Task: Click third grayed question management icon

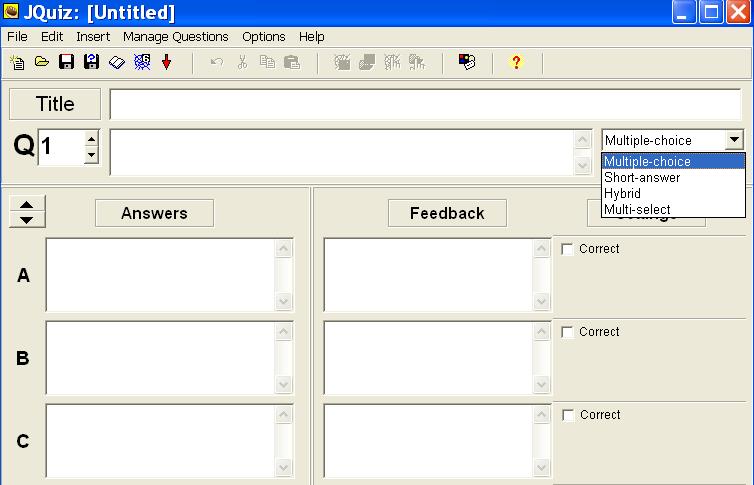Action: tap(392, 62)
